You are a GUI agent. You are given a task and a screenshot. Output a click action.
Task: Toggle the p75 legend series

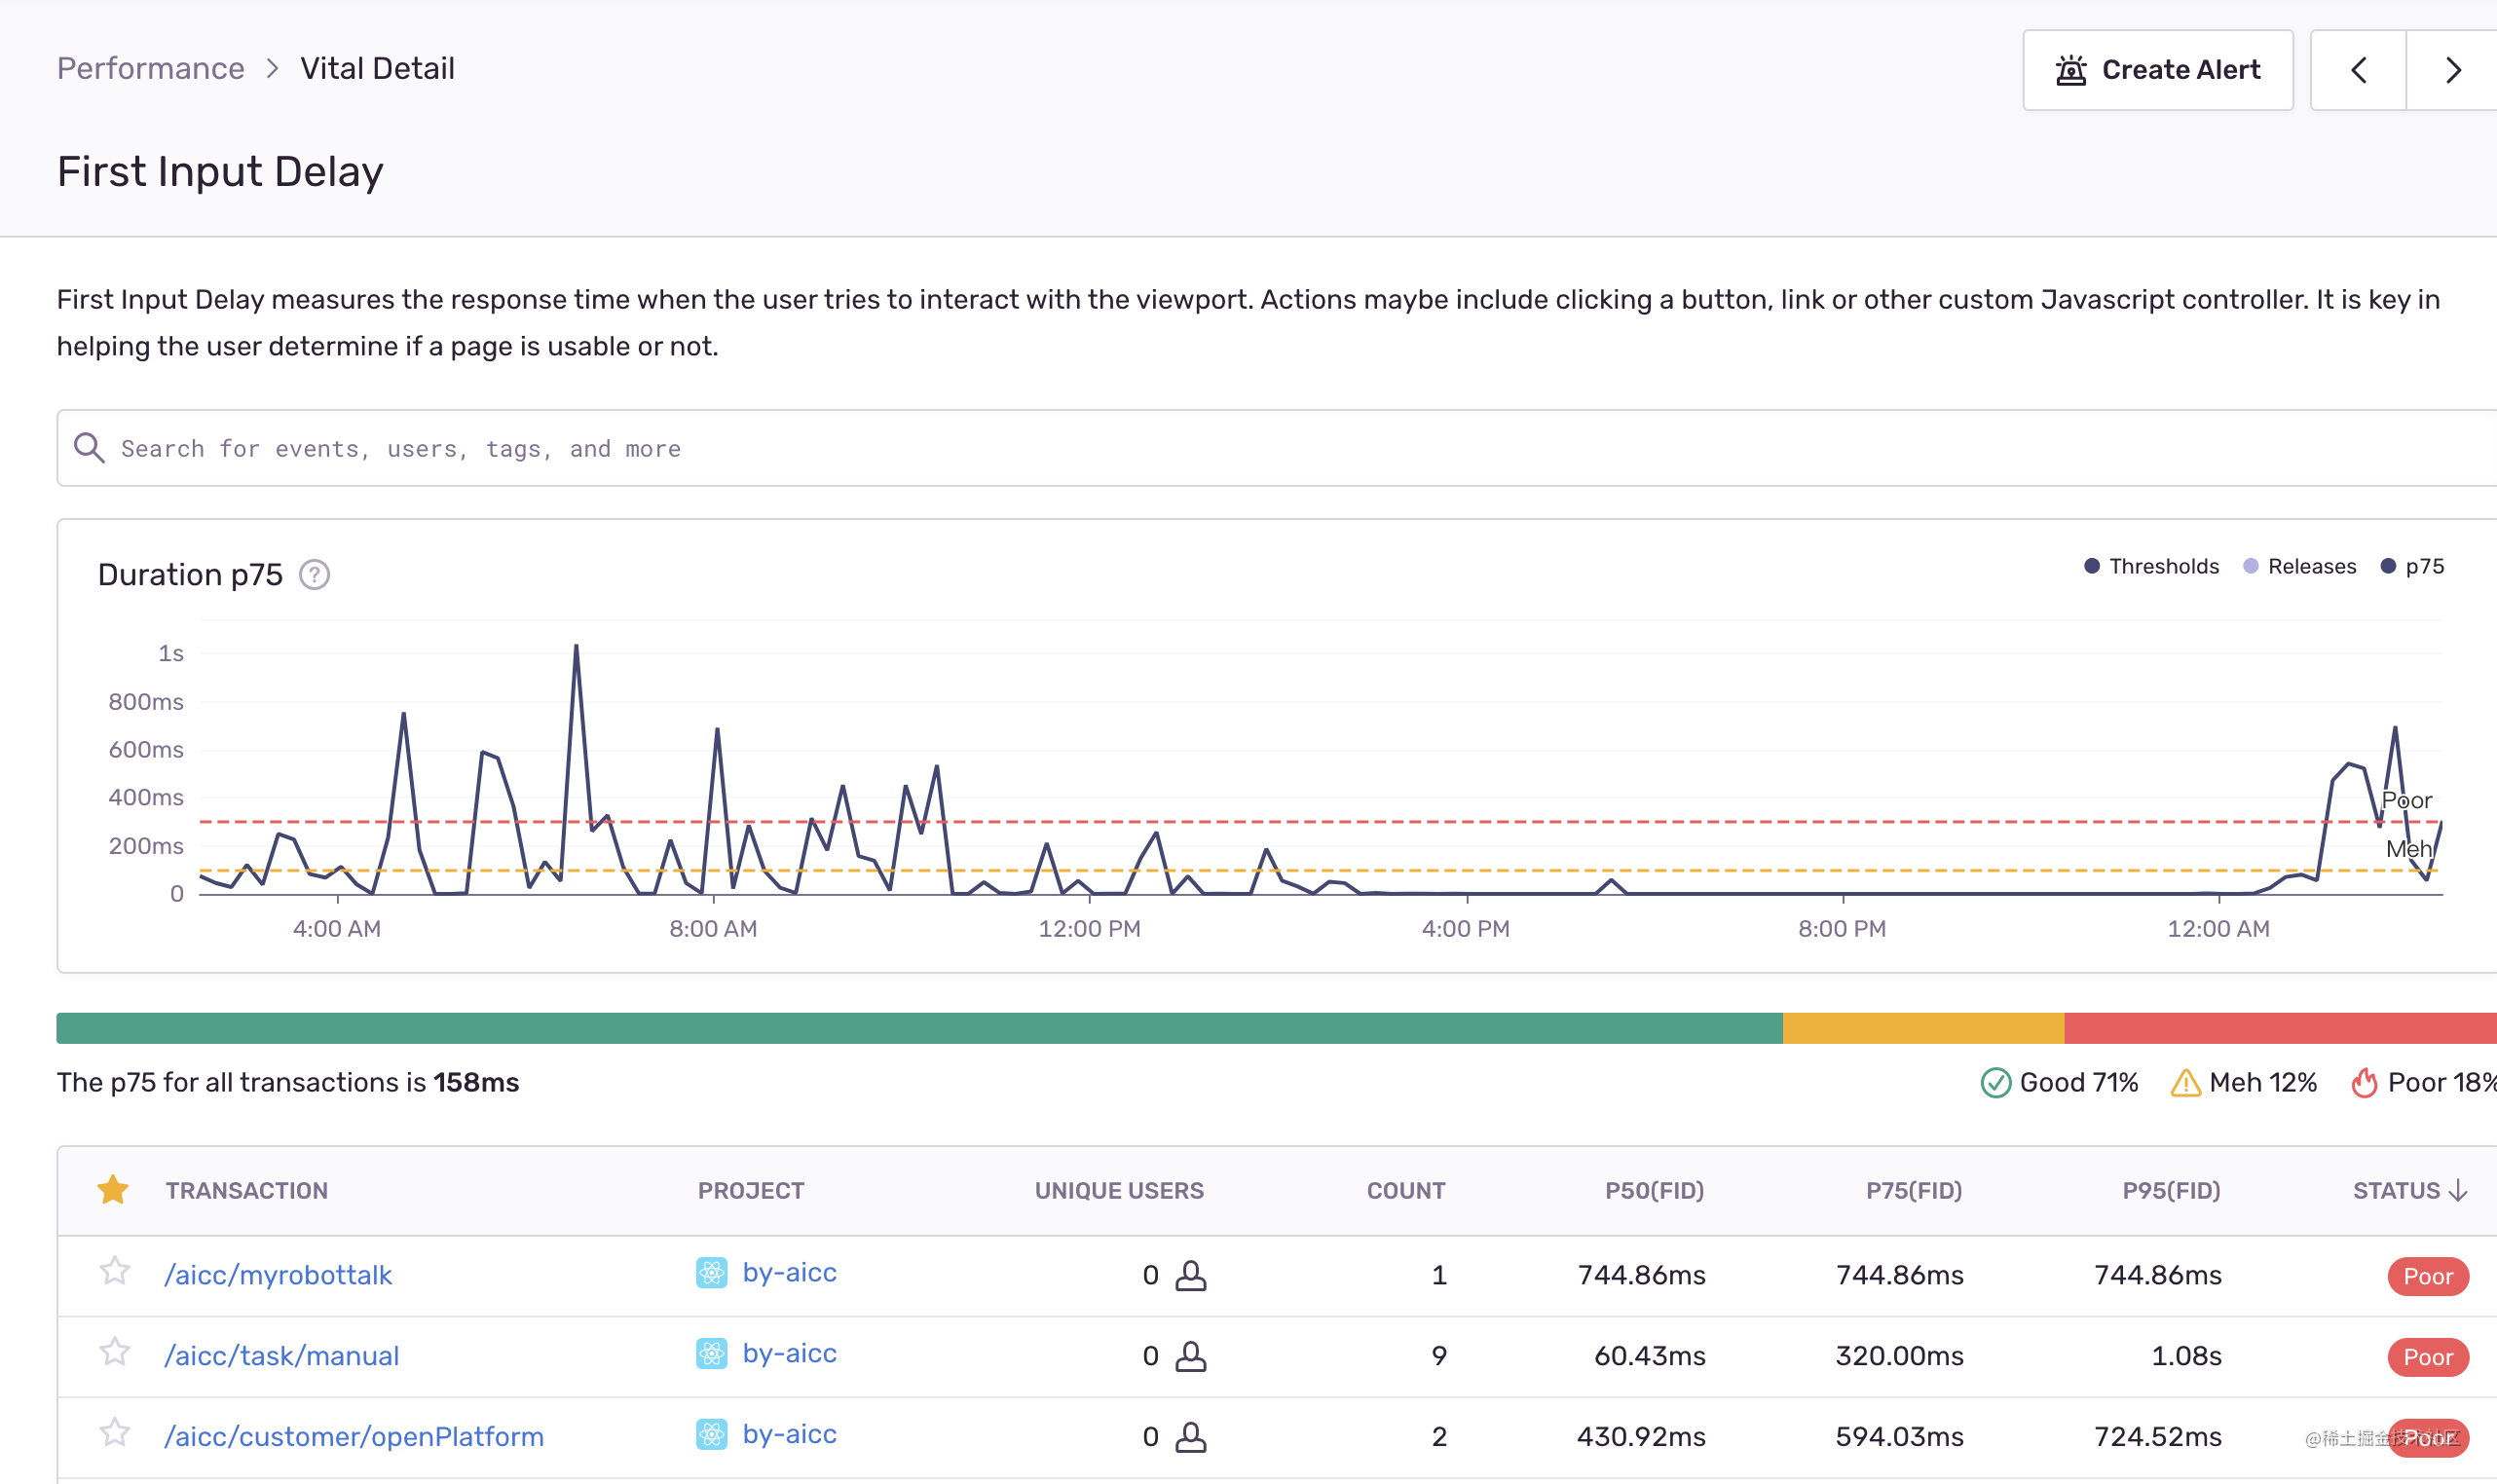[2412, 566]
